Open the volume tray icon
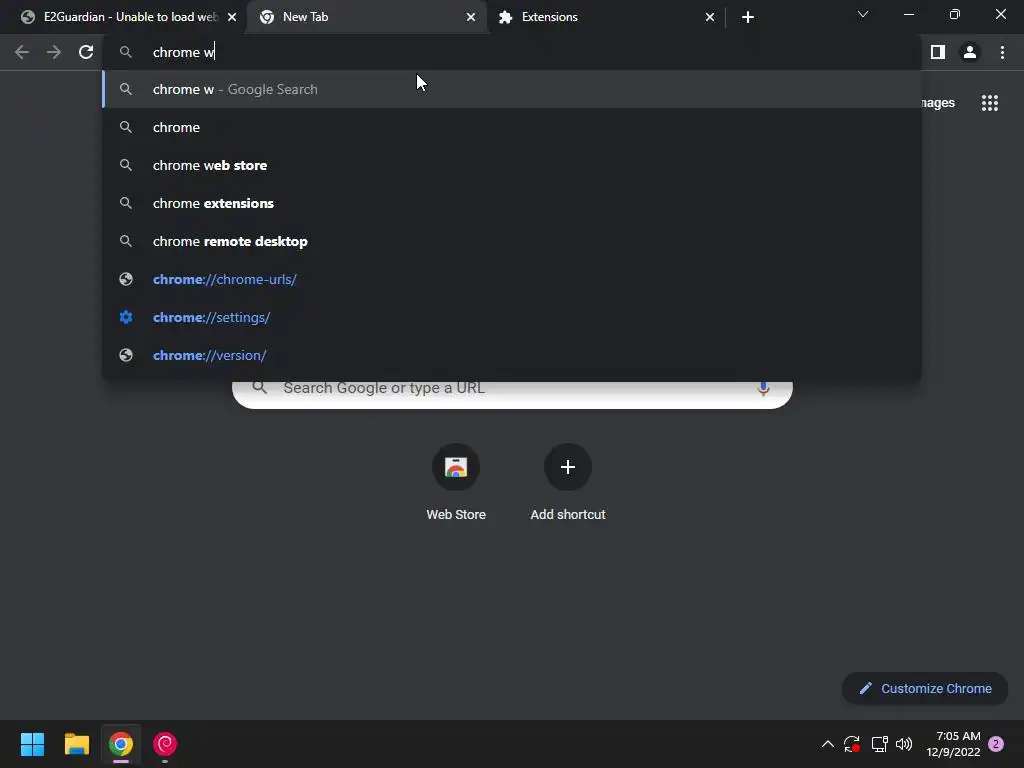The height and width of the screenshot is (768, 1024). pyautogui.click(x=904, y=744)
